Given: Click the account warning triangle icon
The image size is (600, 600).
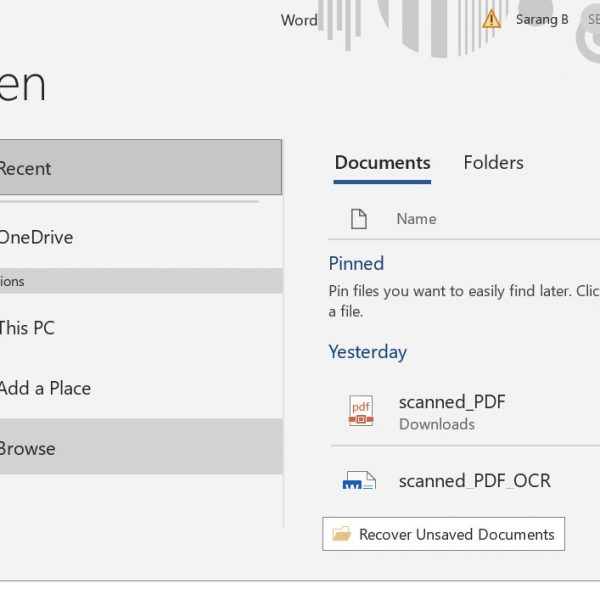Looking at the screenshot, I should coord(491,19).
